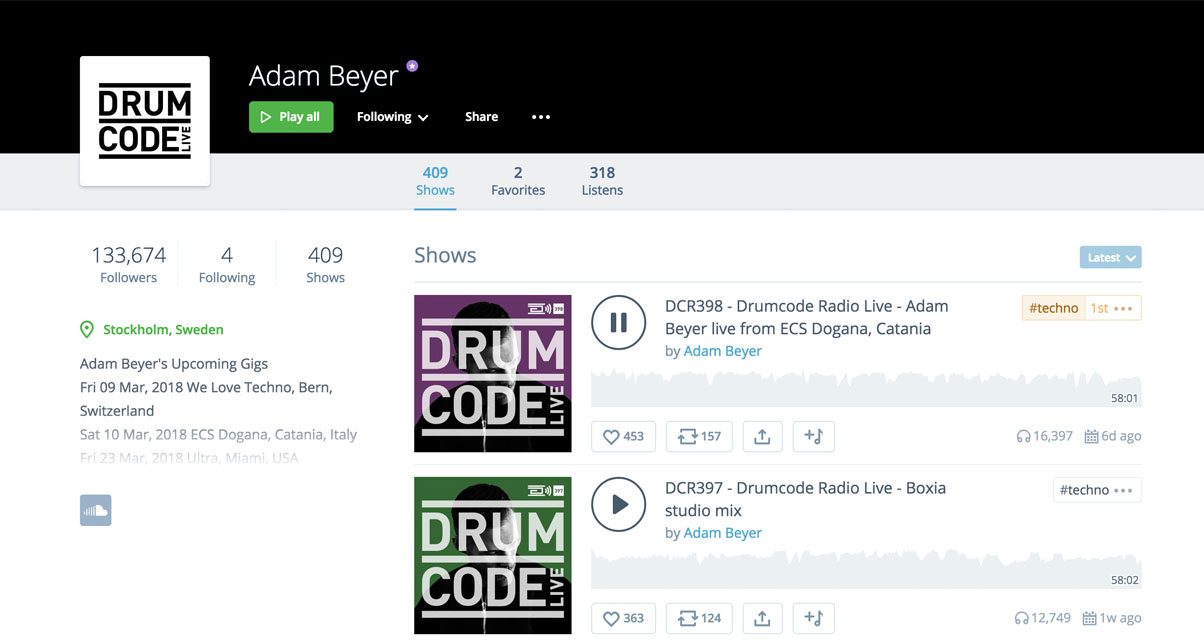Like the DCR398 show with 453 favorites
Image resolution: width=1204 pixels, height=642 pixels.
pos(623,436)
